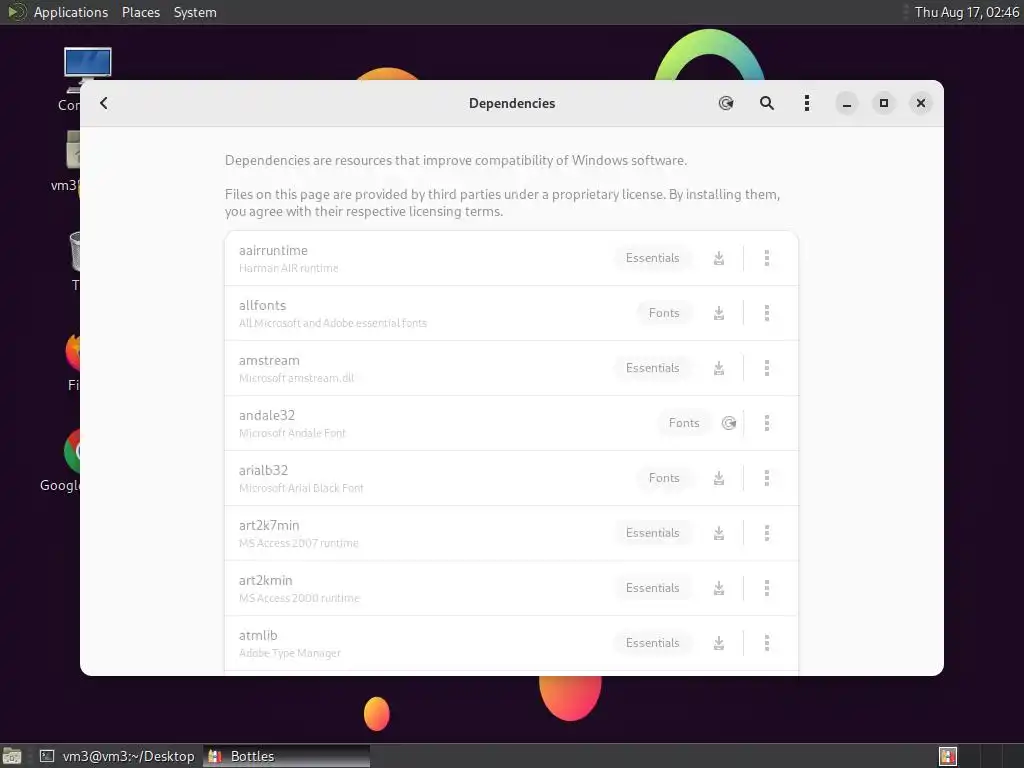Click 'Microsoft Andale Font' description text
1024x768 pixels.
tap(292, 433)
